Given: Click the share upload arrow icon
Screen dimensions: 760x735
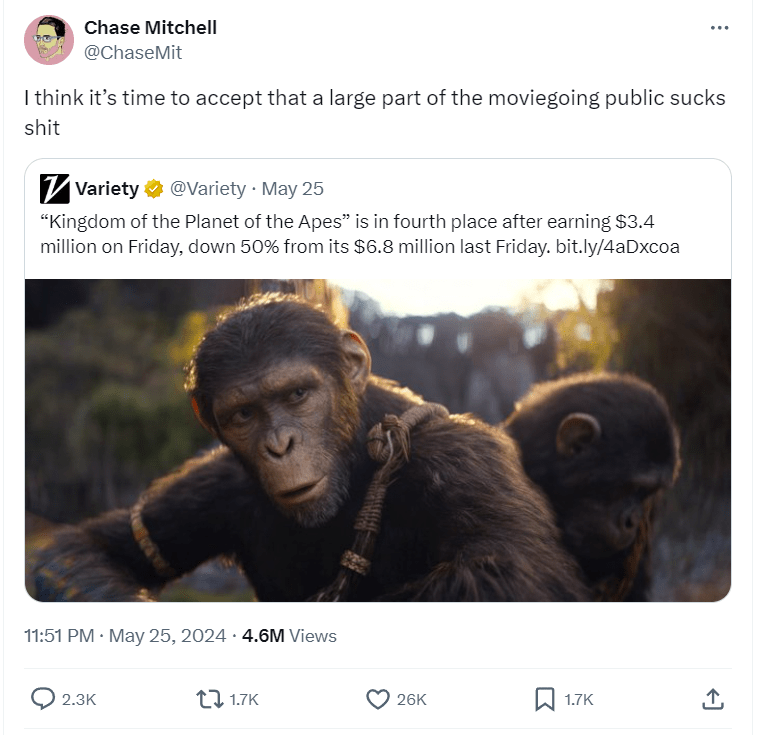Looking at the screenshot, I should pyautogui.click(x=713, y=699).
